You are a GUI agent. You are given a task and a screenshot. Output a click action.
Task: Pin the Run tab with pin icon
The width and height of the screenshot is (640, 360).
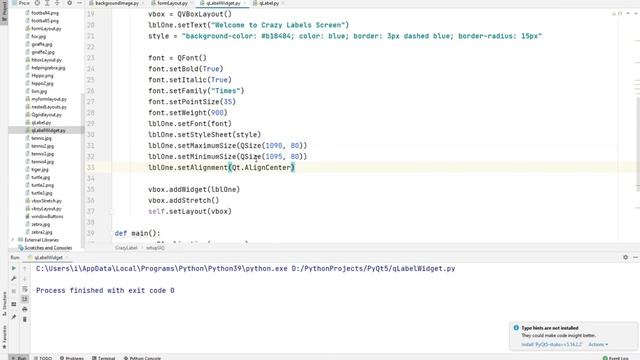pos(13,317)
